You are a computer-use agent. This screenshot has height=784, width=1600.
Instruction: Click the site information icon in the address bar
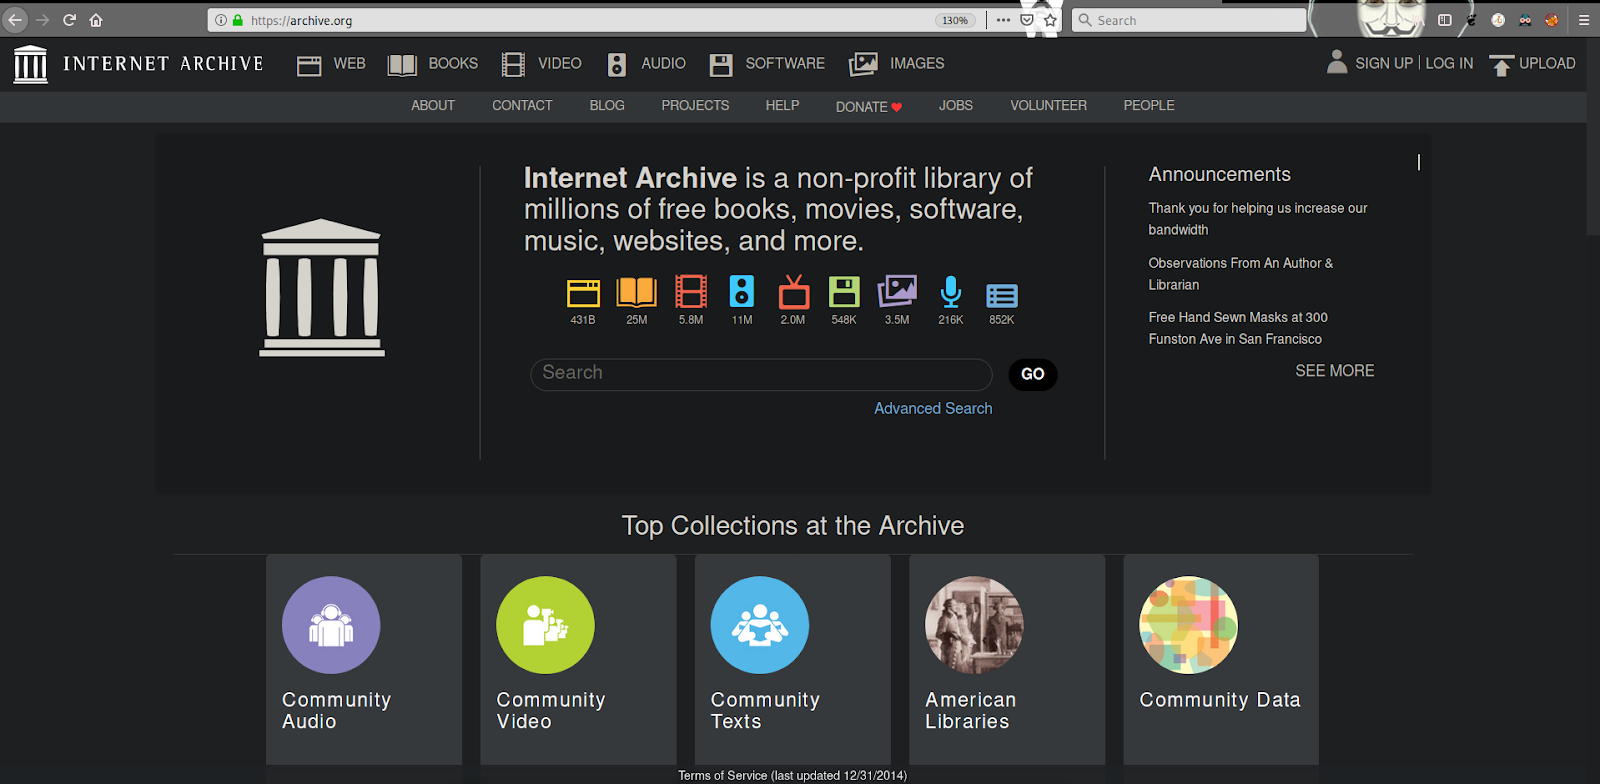pos(221,20)
